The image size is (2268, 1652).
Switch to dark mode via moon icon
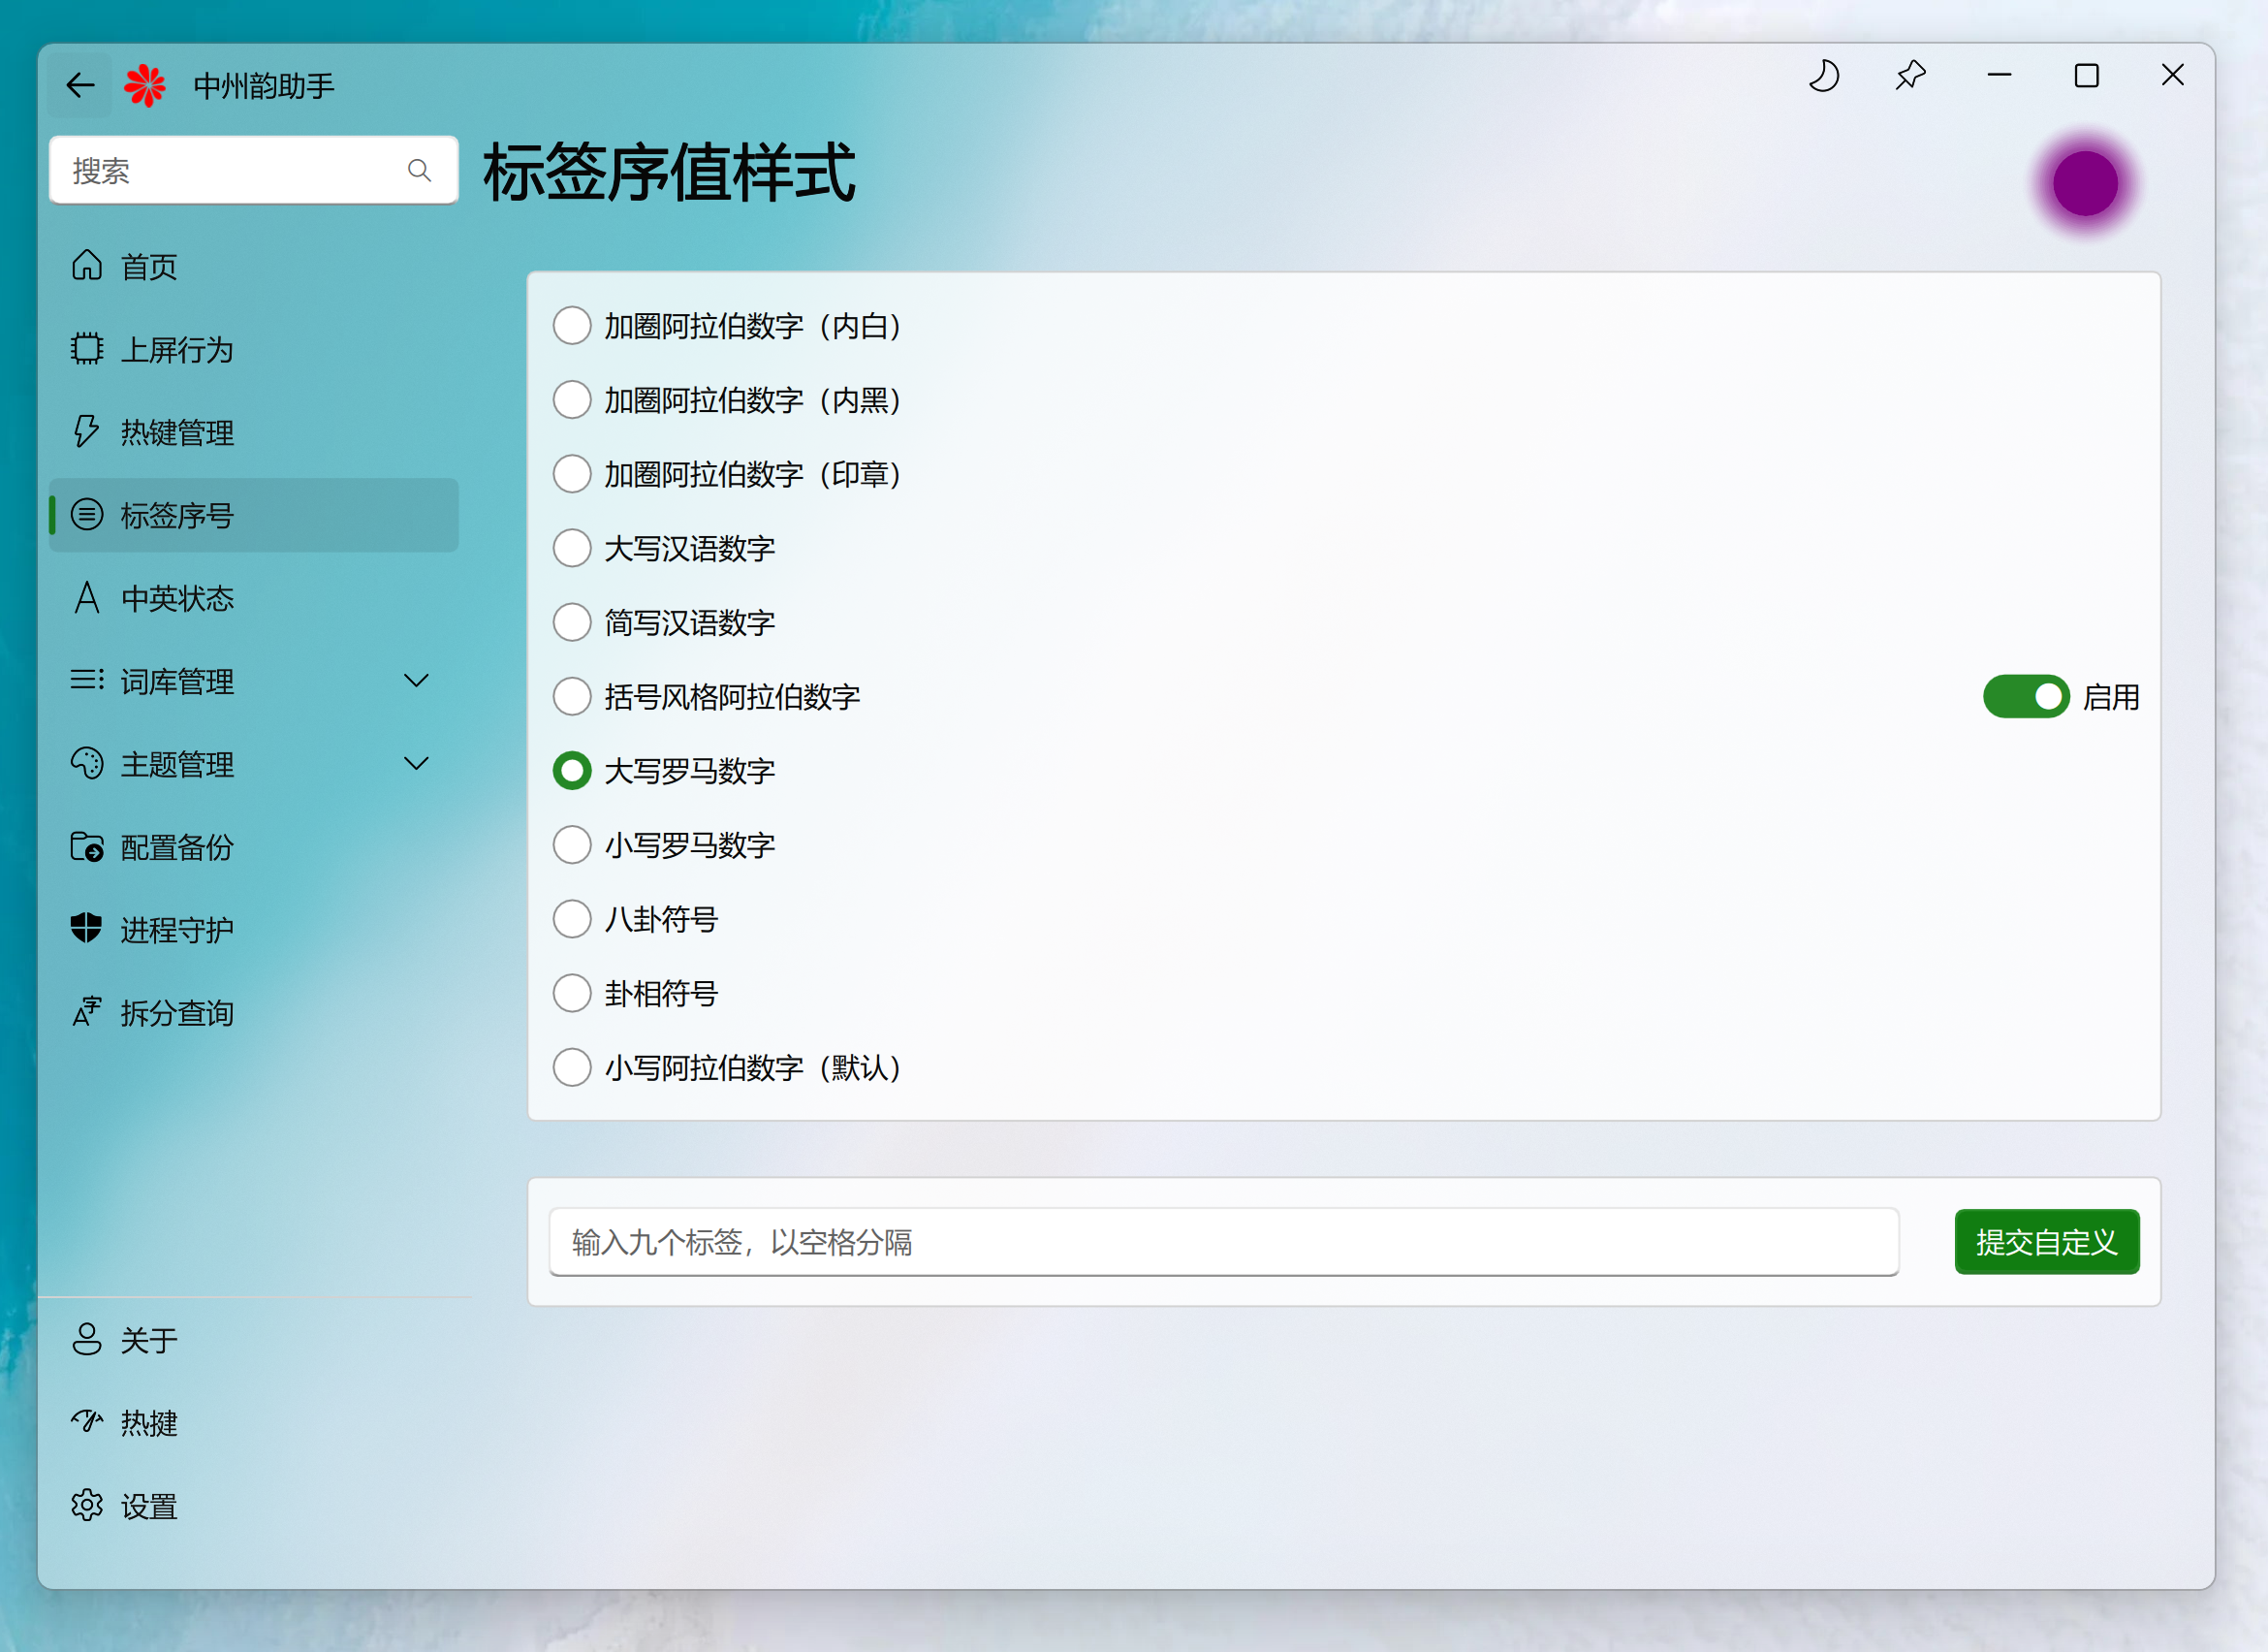[1824, 76]
